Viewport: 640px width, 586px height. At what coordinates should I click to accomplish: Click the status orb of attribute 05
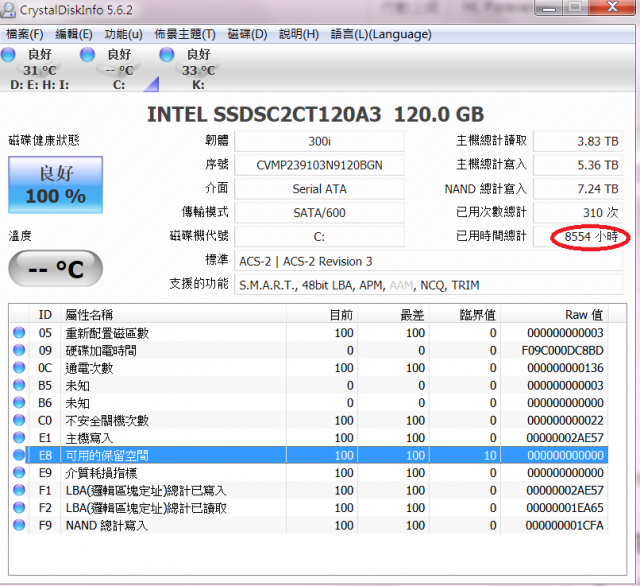click(19, 333)
